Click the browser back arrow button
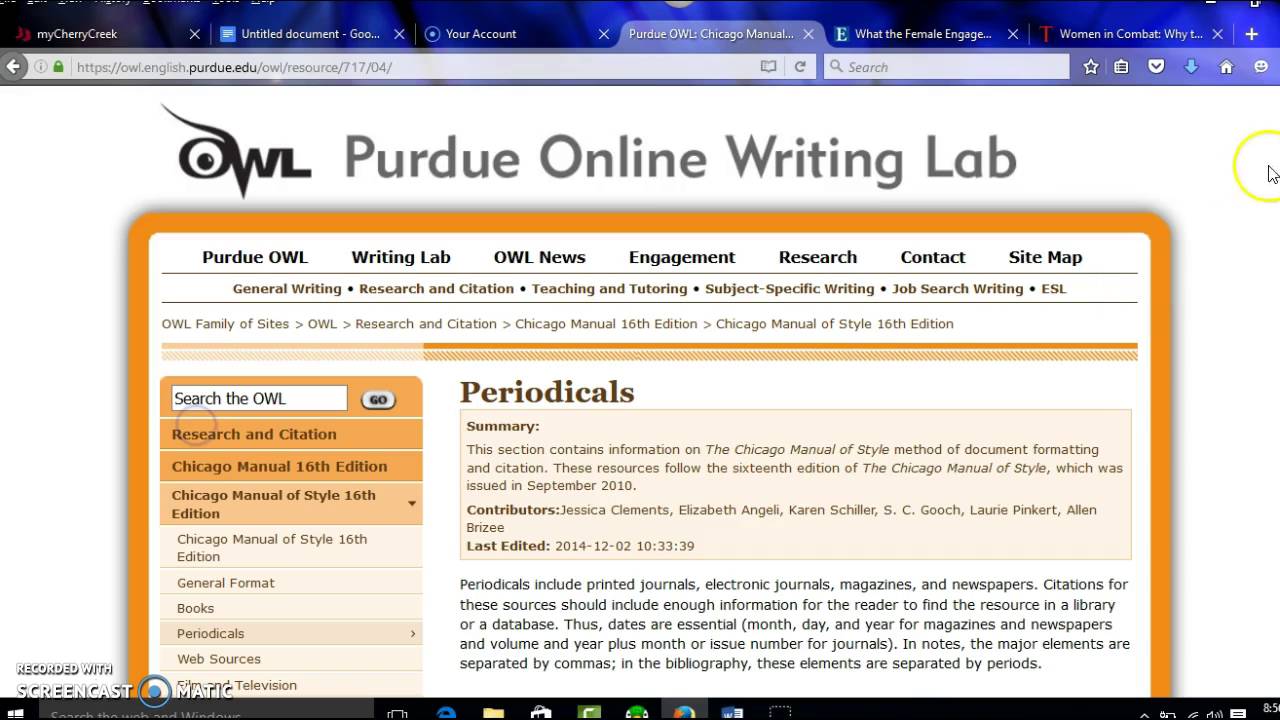 pyautogui.click(x=13, y=67)
